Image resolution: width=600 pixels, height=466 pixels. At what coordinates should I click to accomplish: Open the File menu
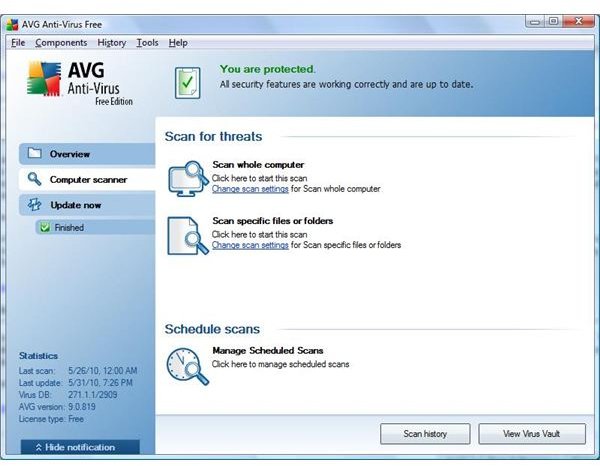point(18,42)
